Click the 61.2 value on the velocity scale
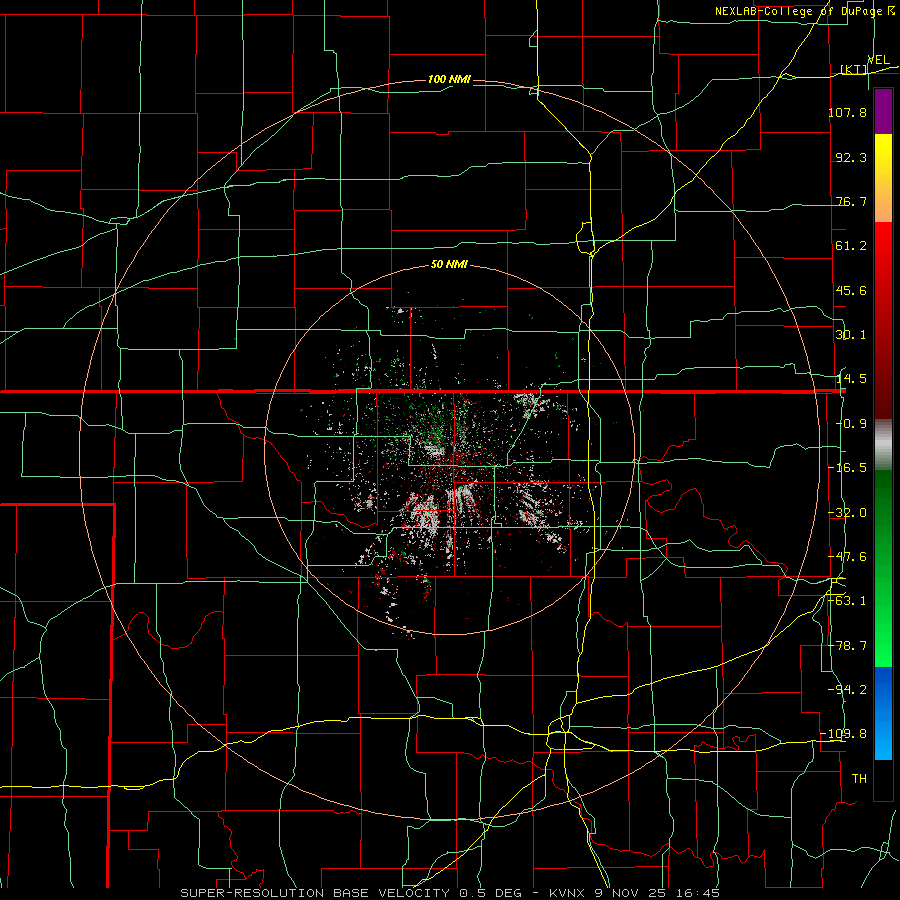 851,246
